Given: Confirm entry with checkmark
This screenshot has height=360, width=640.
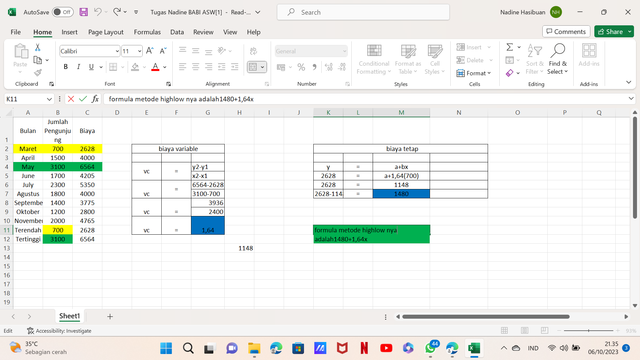Looking at the screenshot, I should pyautogui.click(x=83, y=99).
